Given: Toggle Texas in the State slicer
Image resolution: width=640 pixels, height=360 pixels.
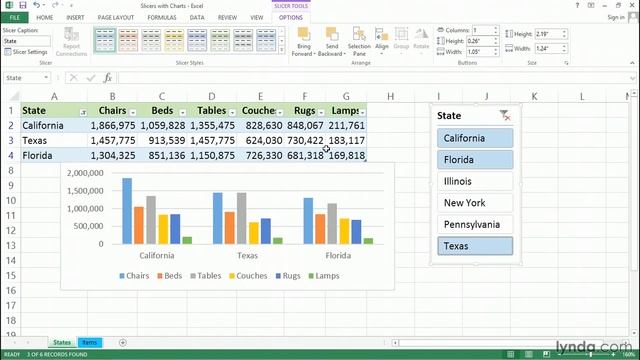Looking at the screenshot, I should click(x=475, y=246).
